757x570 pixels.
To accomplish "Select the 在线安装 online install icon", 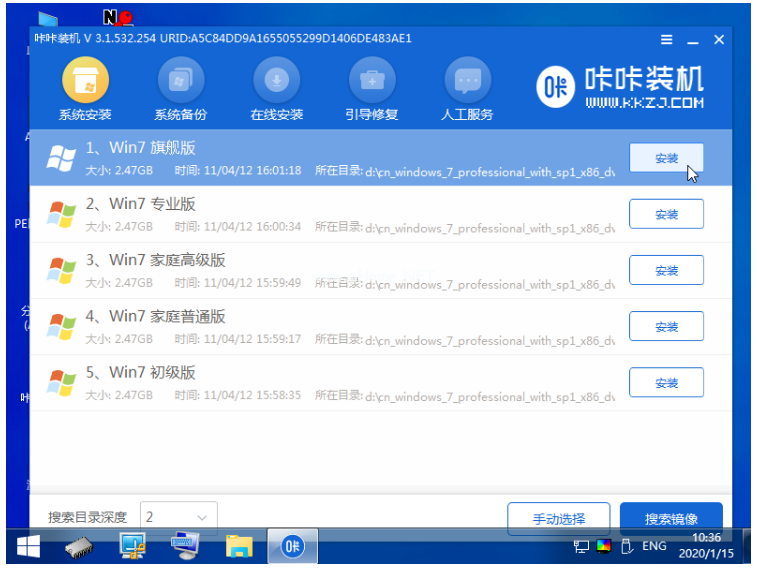I will 277,90.
